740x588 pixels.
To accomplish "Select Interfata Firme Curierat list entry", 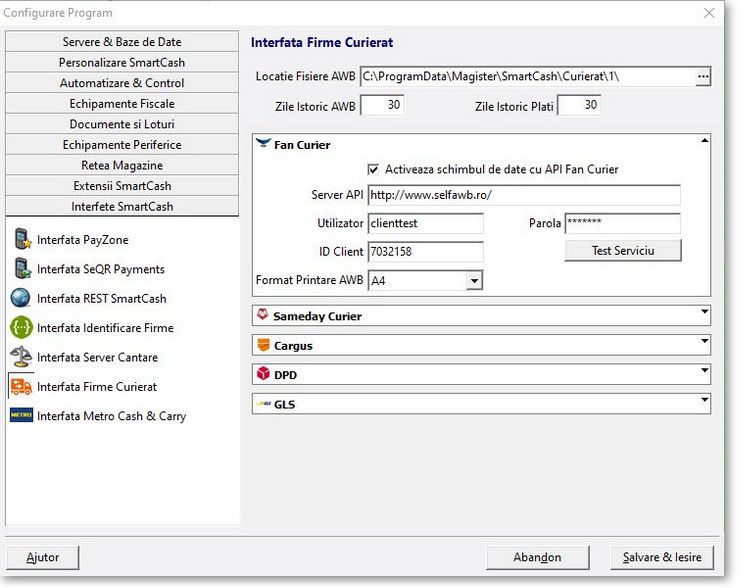I will pyautogui.click(x=97, y=386).
